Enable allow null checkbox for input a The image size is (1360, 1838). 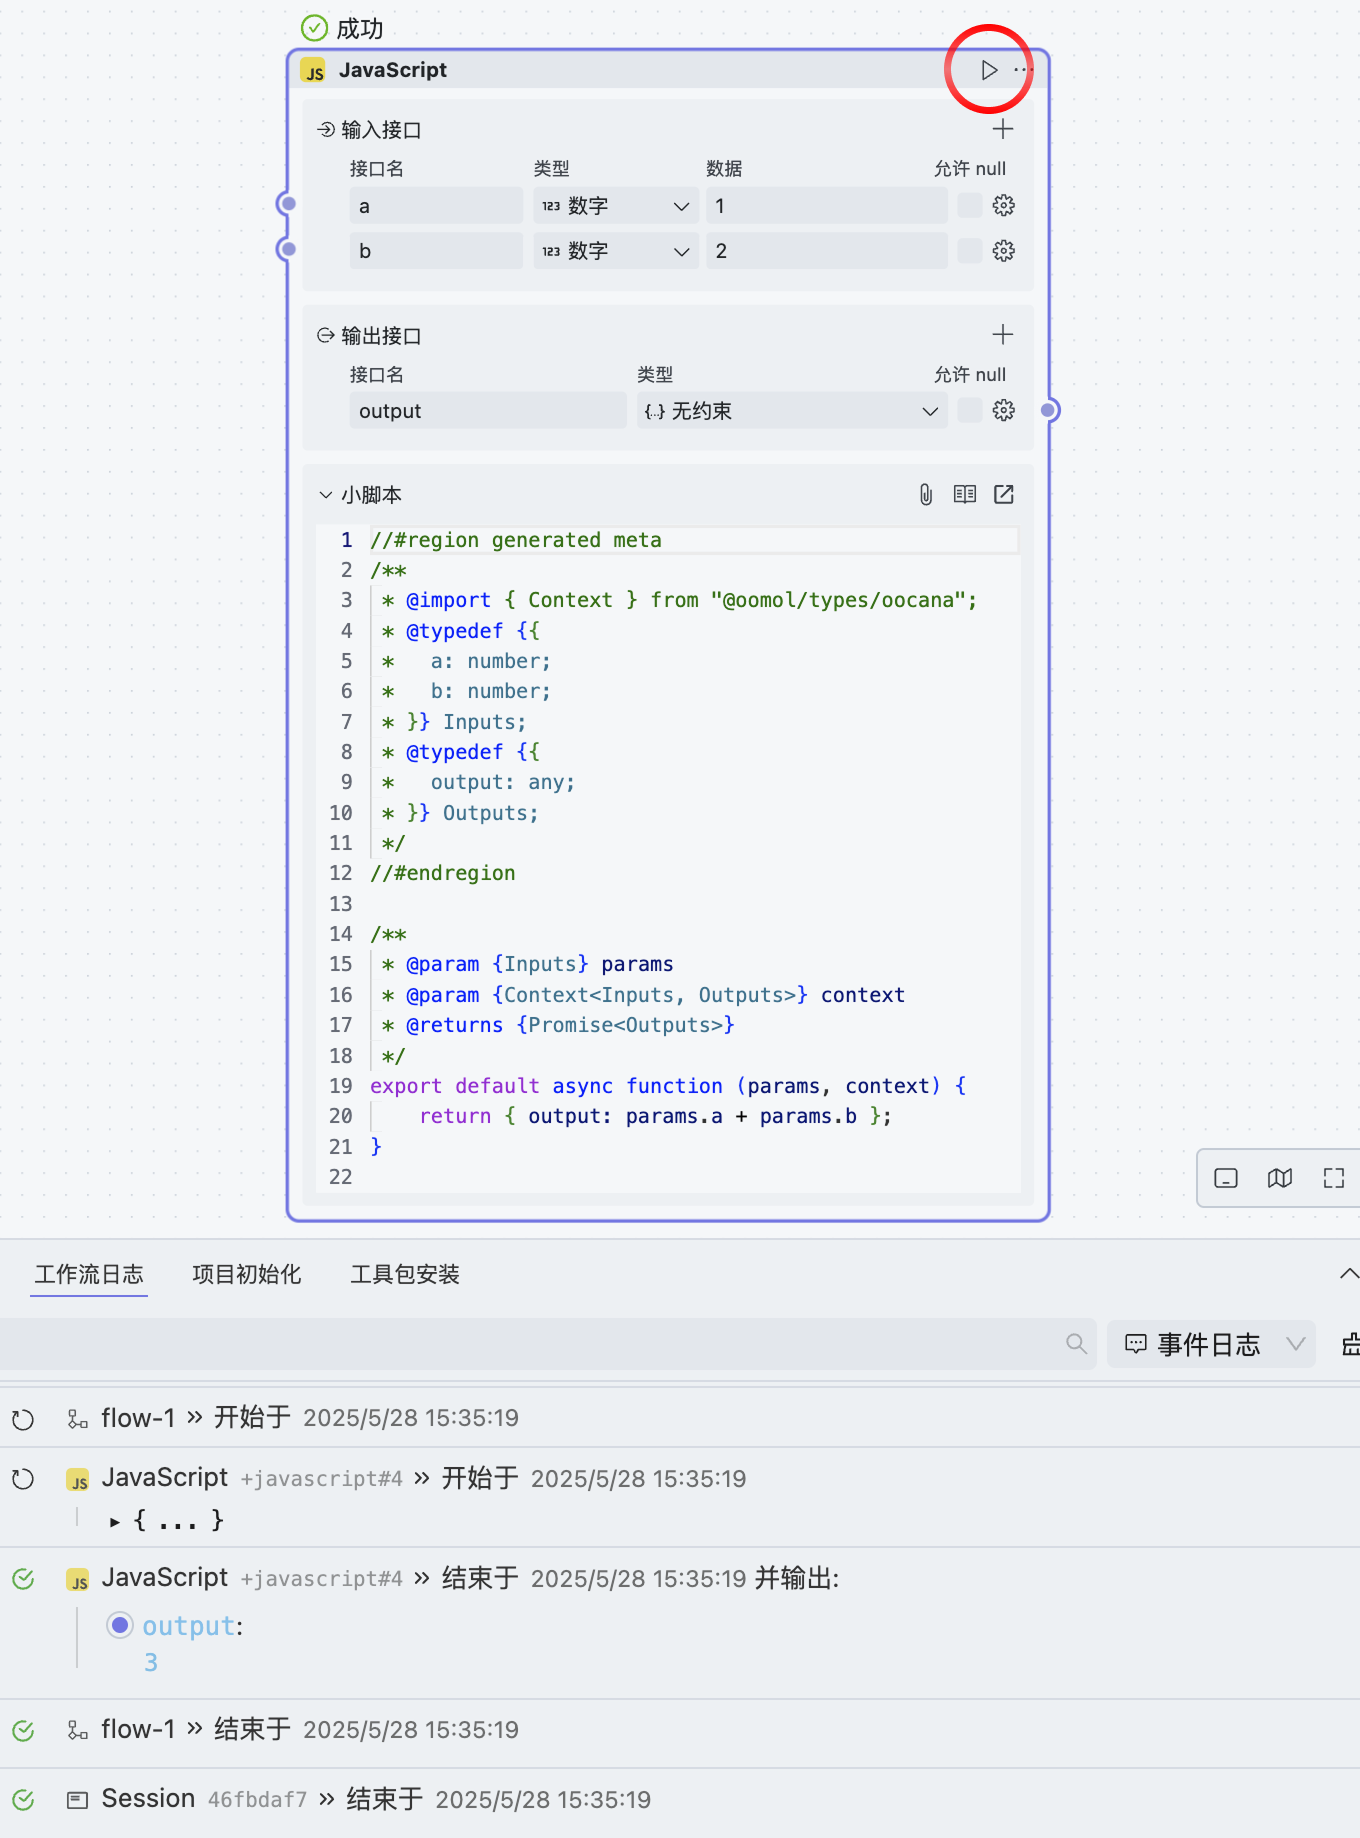(969, 206)
